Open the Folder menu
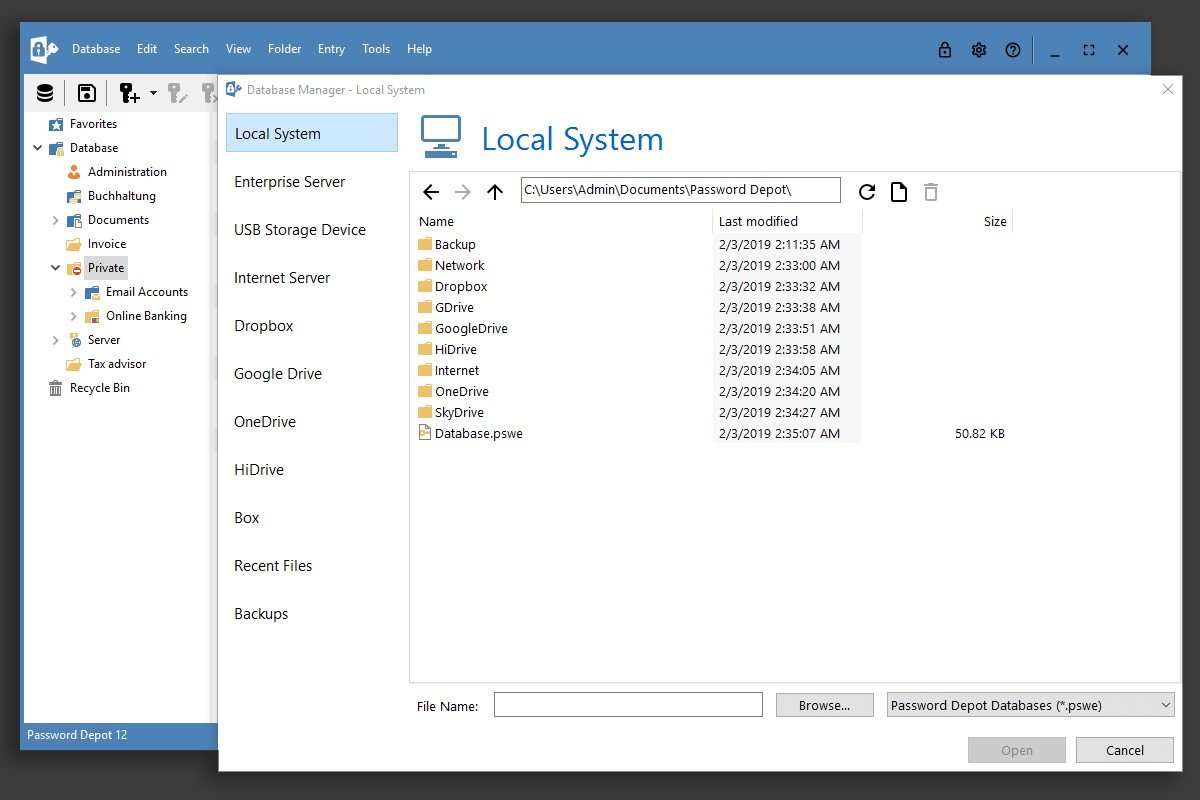Image resolution: width=1200 pixels, height=800 pixels. click(285, 49)
